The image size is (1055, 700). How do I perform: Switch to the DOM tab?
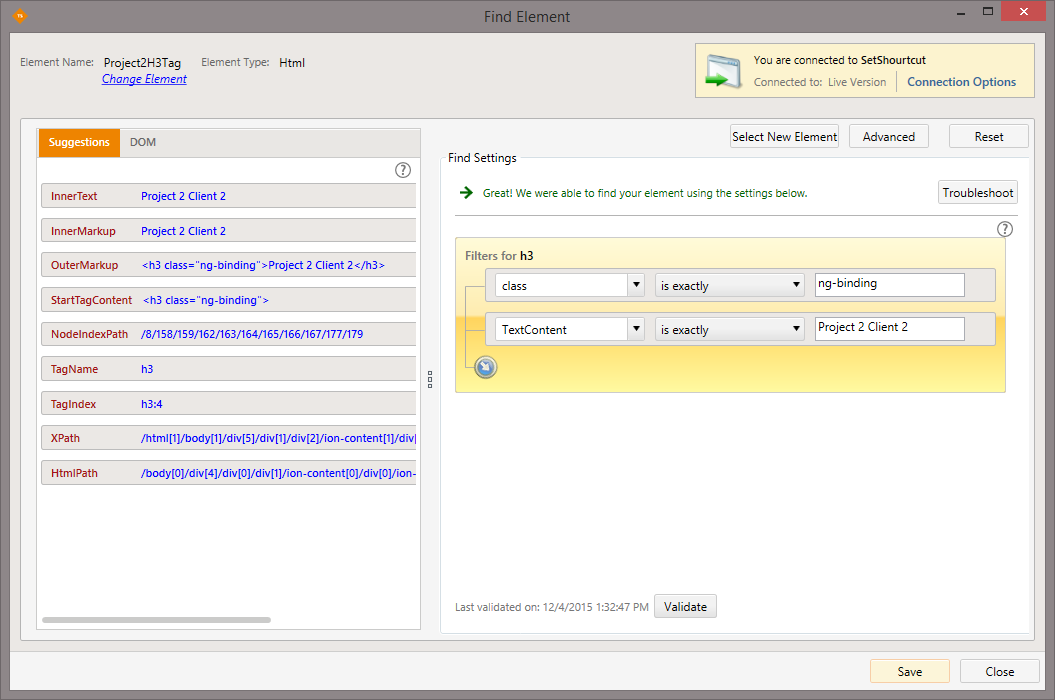[x=143, y=142]
